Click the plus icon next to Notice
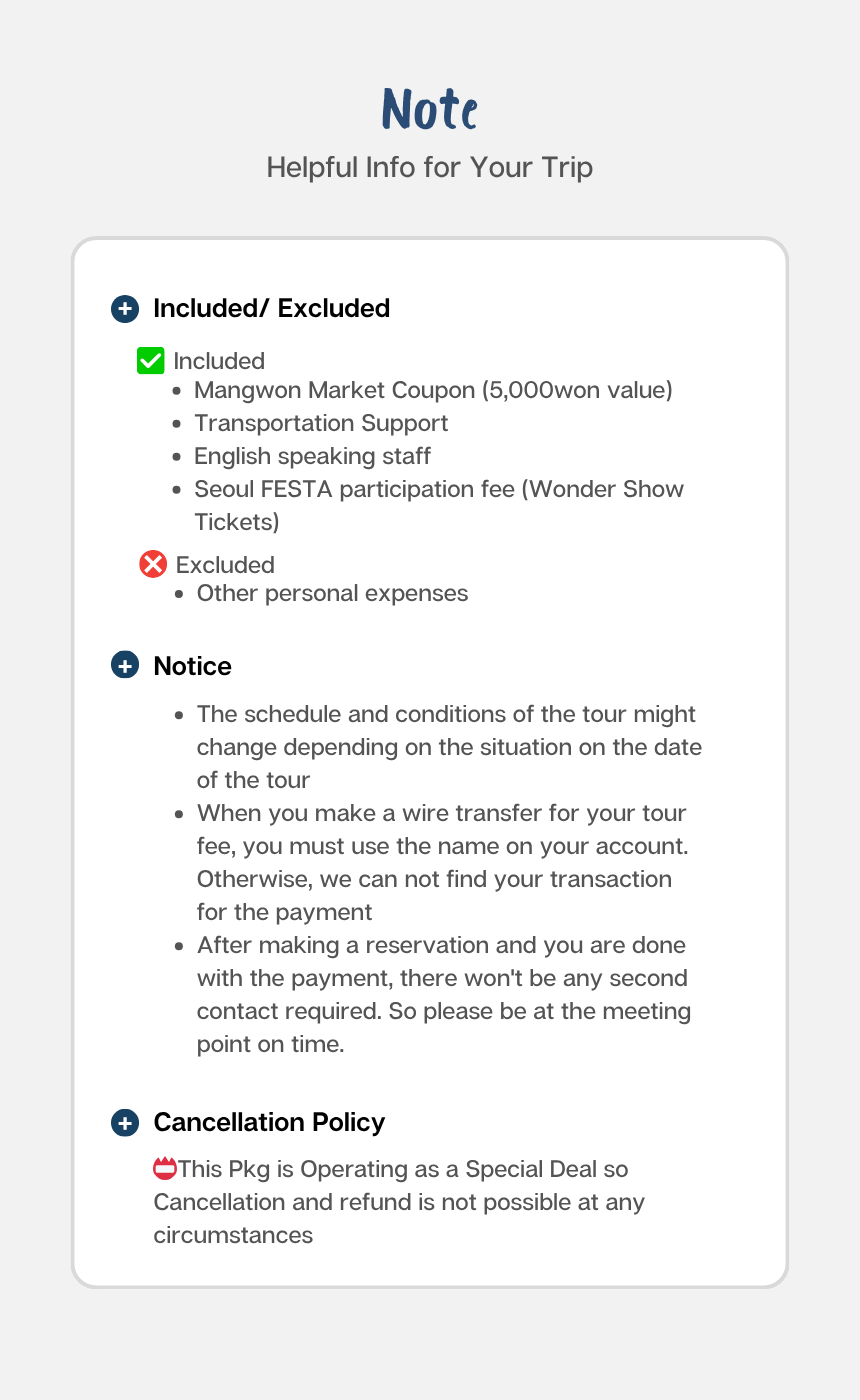Image resolution: width=860 pixels, height=1400 pixels. click(x=125, y=666)
